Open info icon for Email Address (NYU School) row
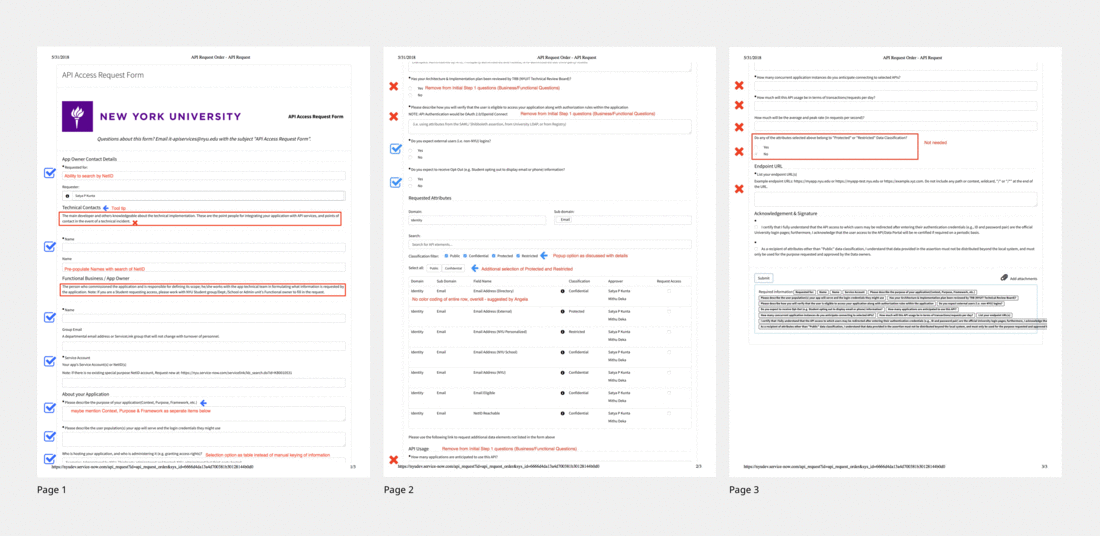This screenshot has width=1100, height=536. click(x=563, y=351)
